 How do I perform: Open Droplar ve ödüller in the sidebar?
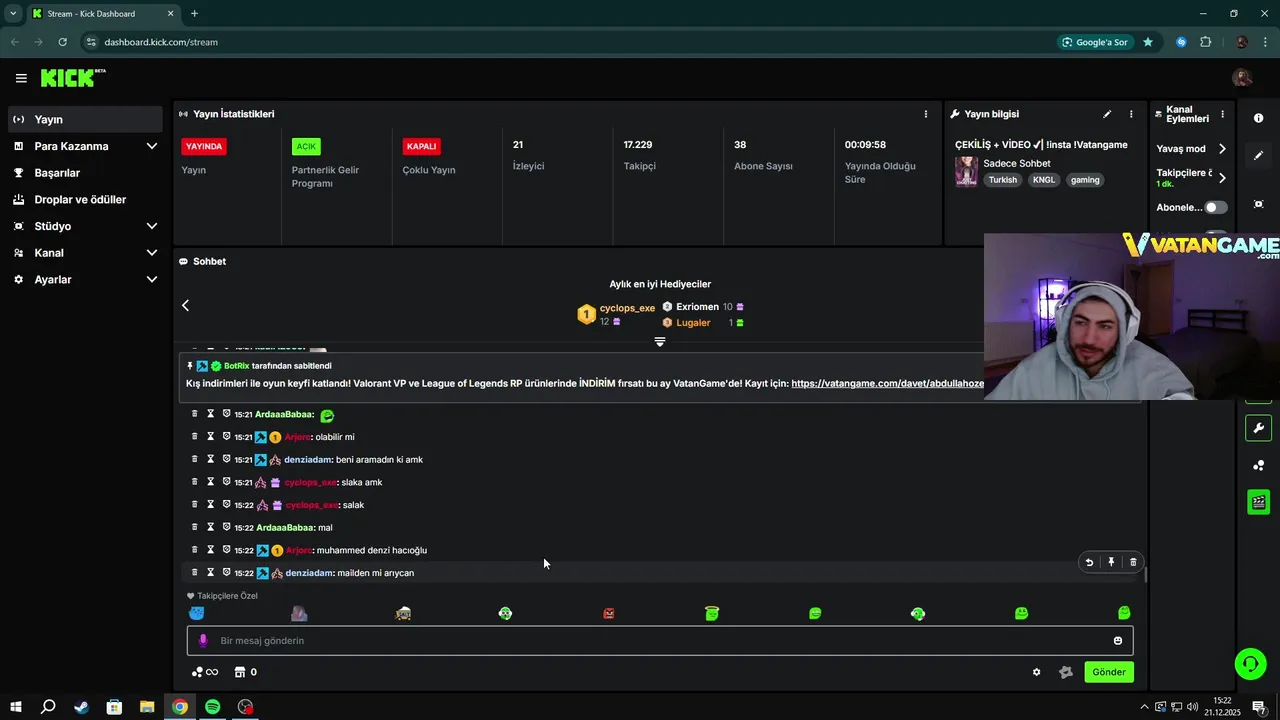coord(85,199)
